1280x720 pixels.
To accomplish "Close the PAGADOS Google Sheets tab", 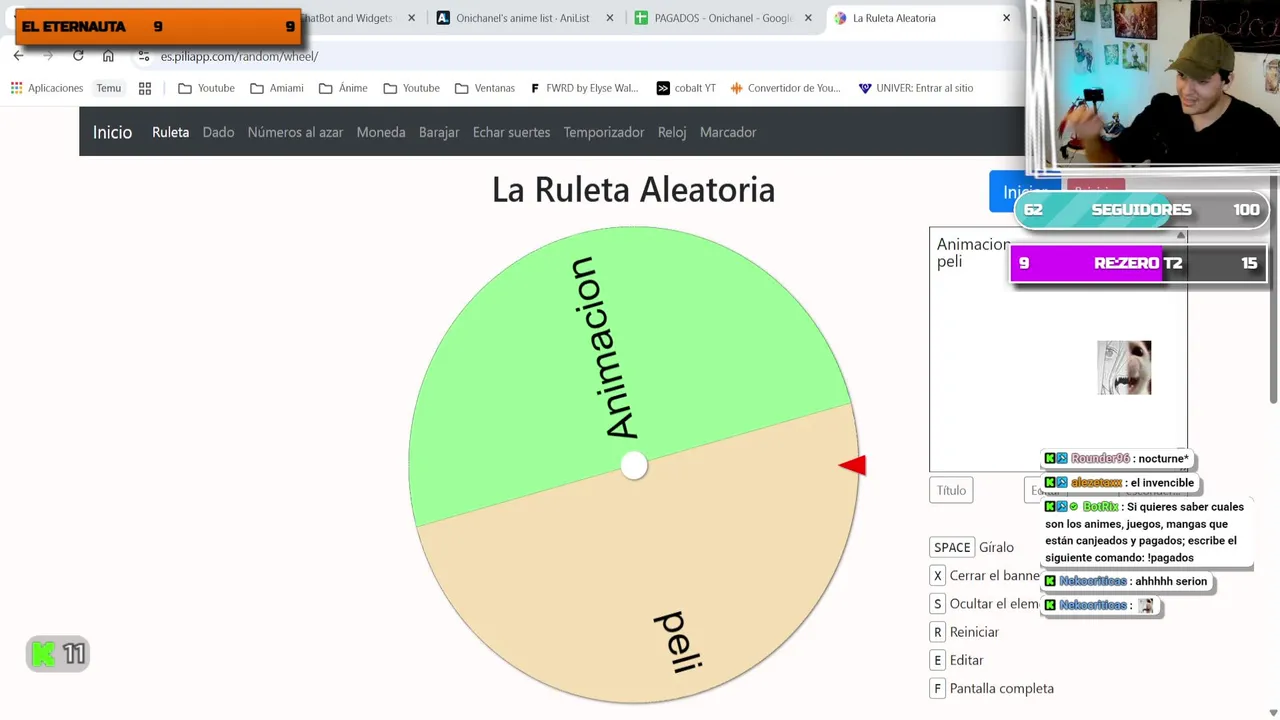I will (808, 18).
